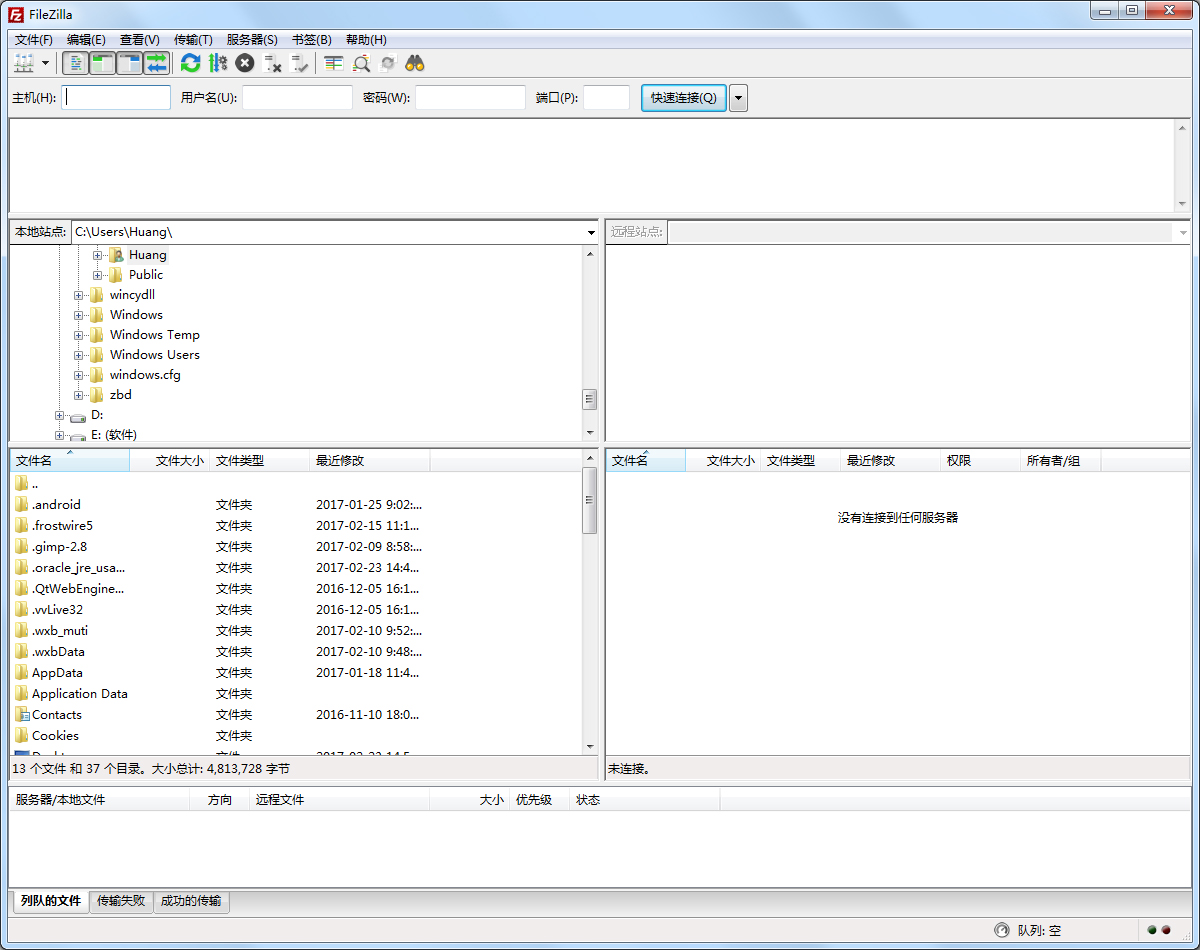
Task: Expand the Windows folder in tree
Action: click(79, 315)
